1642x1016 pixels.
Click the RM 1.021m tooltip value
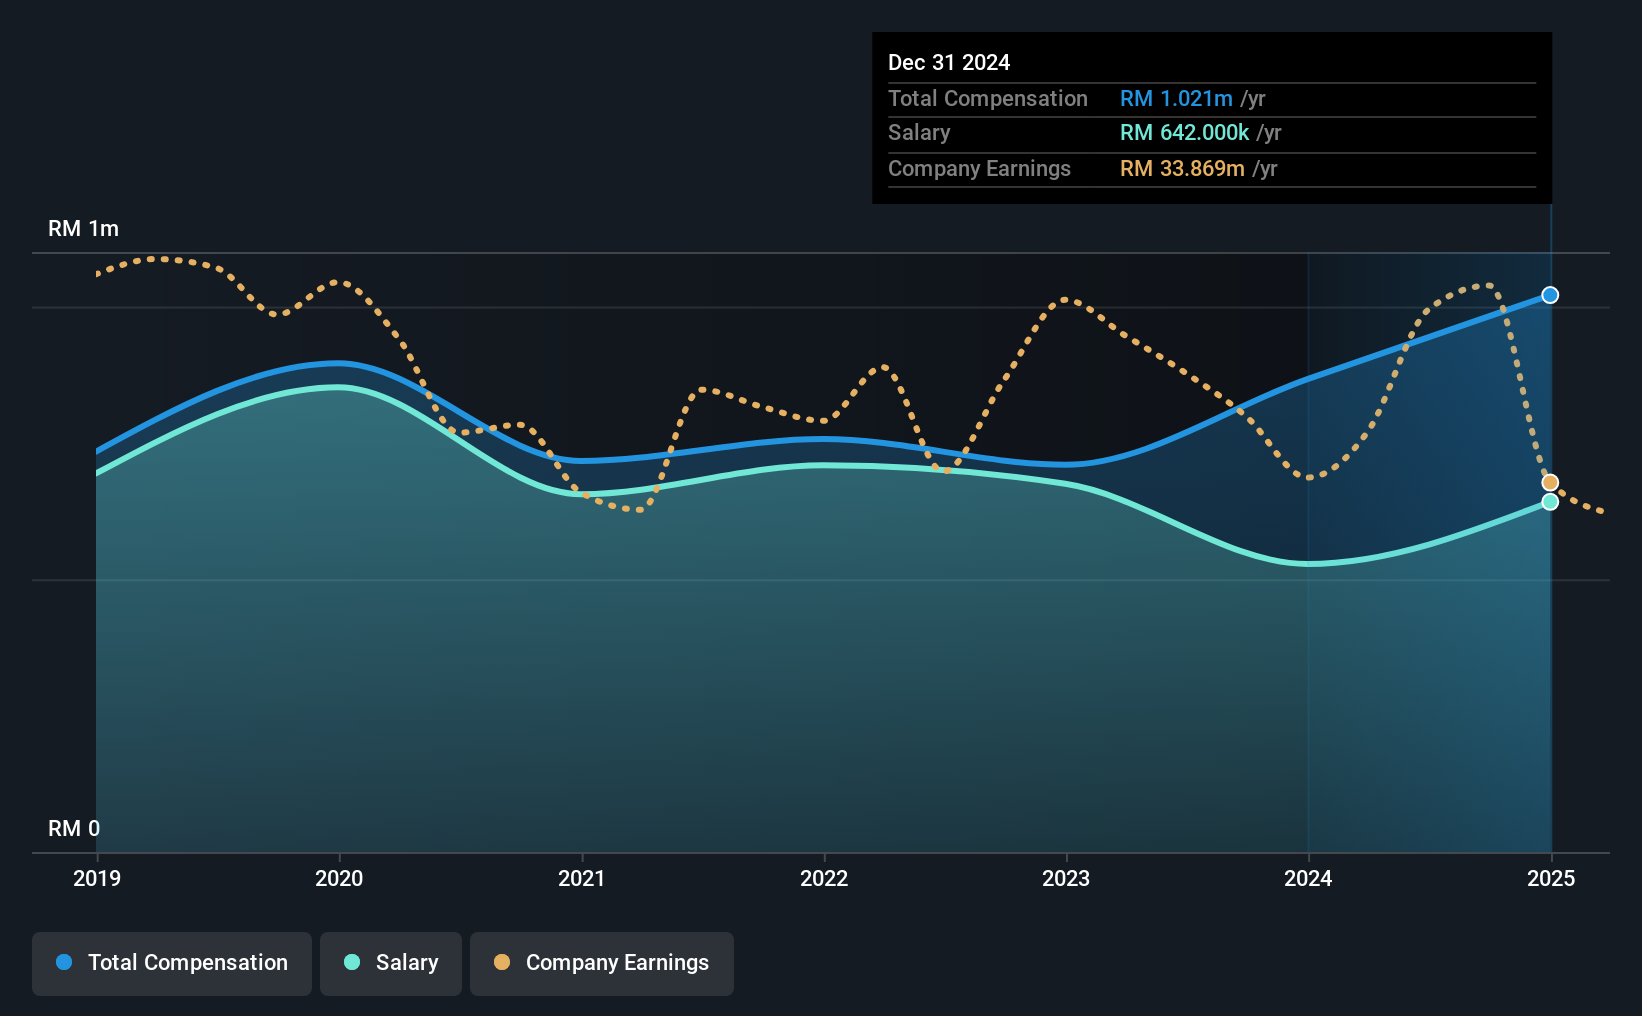[x=1176, y=98]
